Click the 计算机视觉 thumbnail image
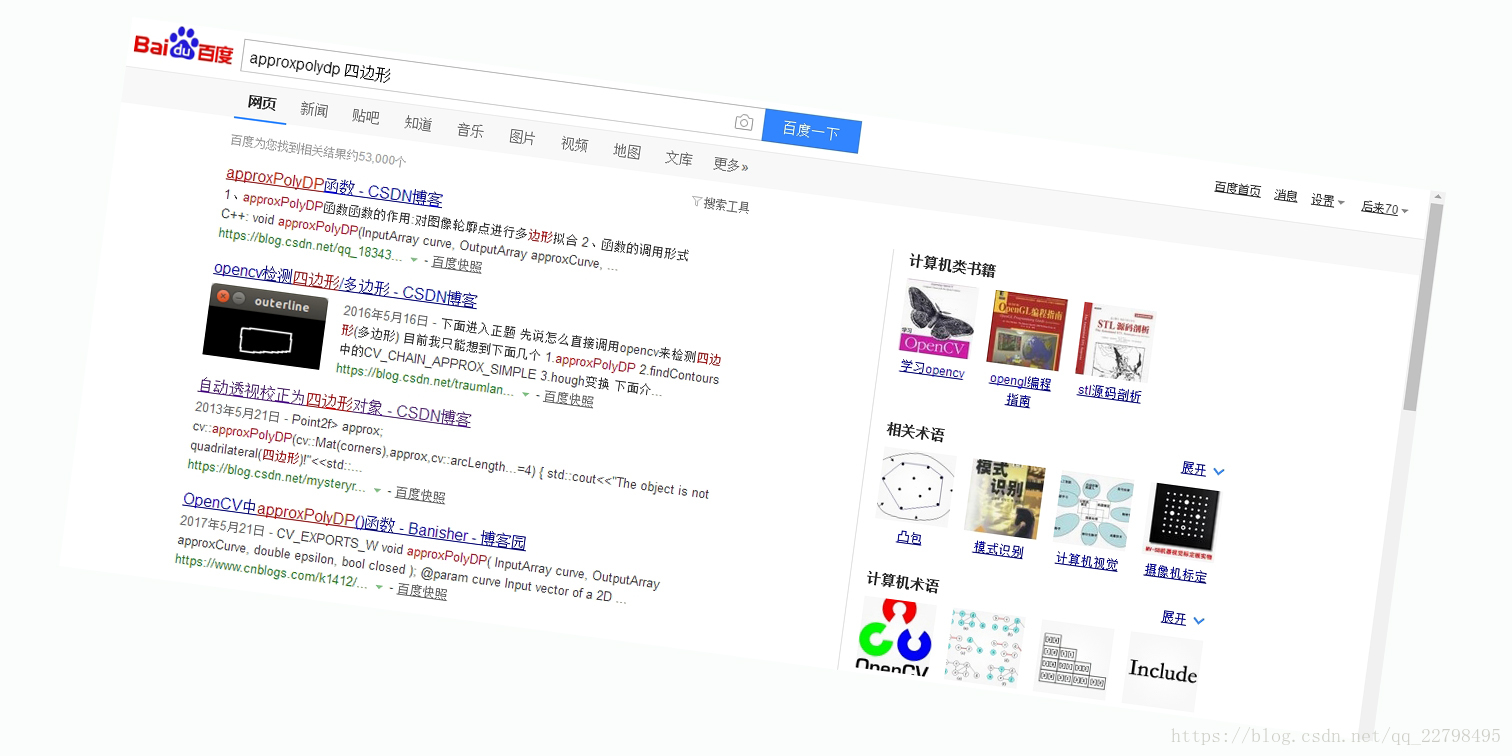This screenshot has height=756, width=1512. pos(1094,511)
